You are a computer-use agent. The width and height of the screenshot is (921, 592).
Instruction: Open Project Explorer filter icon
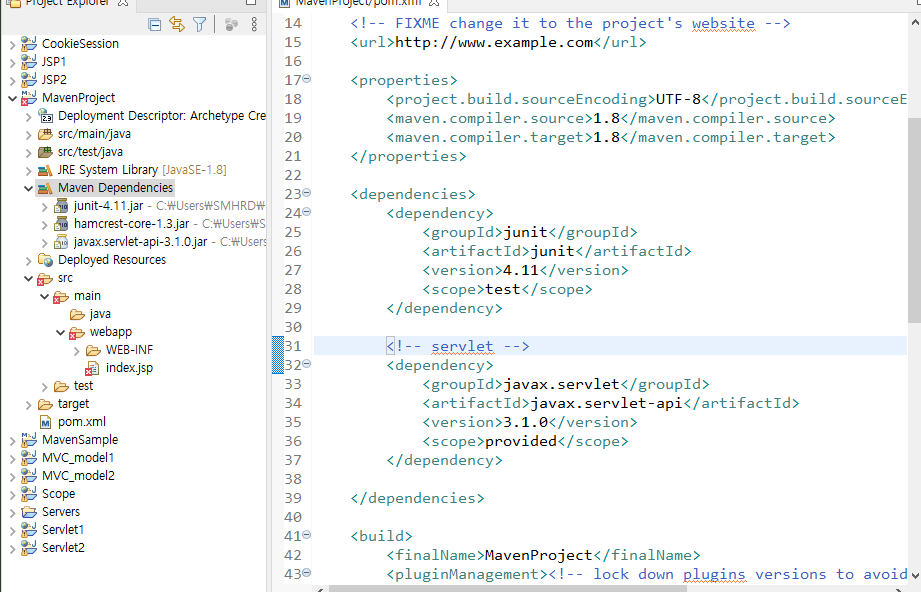pyautogui.click(x=200, y=24)
